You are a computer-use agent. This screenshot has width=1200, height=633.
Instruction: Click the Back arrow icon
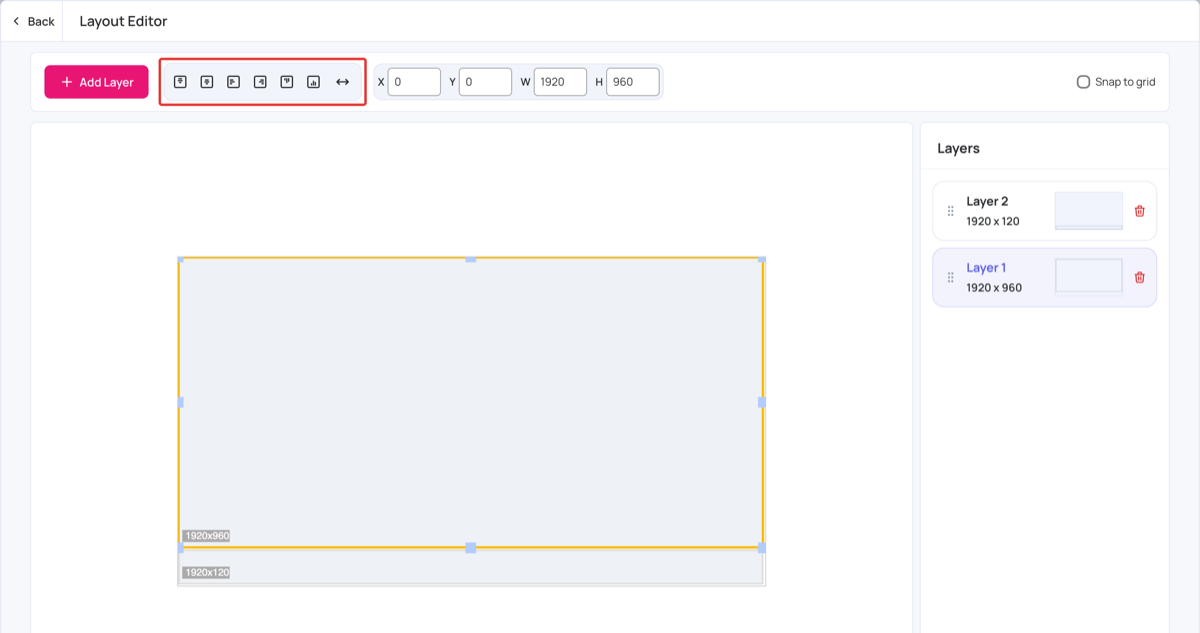click(x=16, y=21)
